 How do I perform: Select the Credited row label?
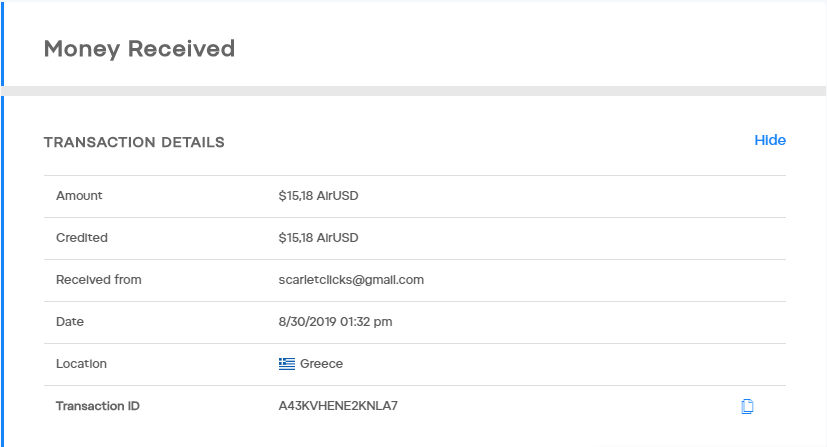pos(82,238)
